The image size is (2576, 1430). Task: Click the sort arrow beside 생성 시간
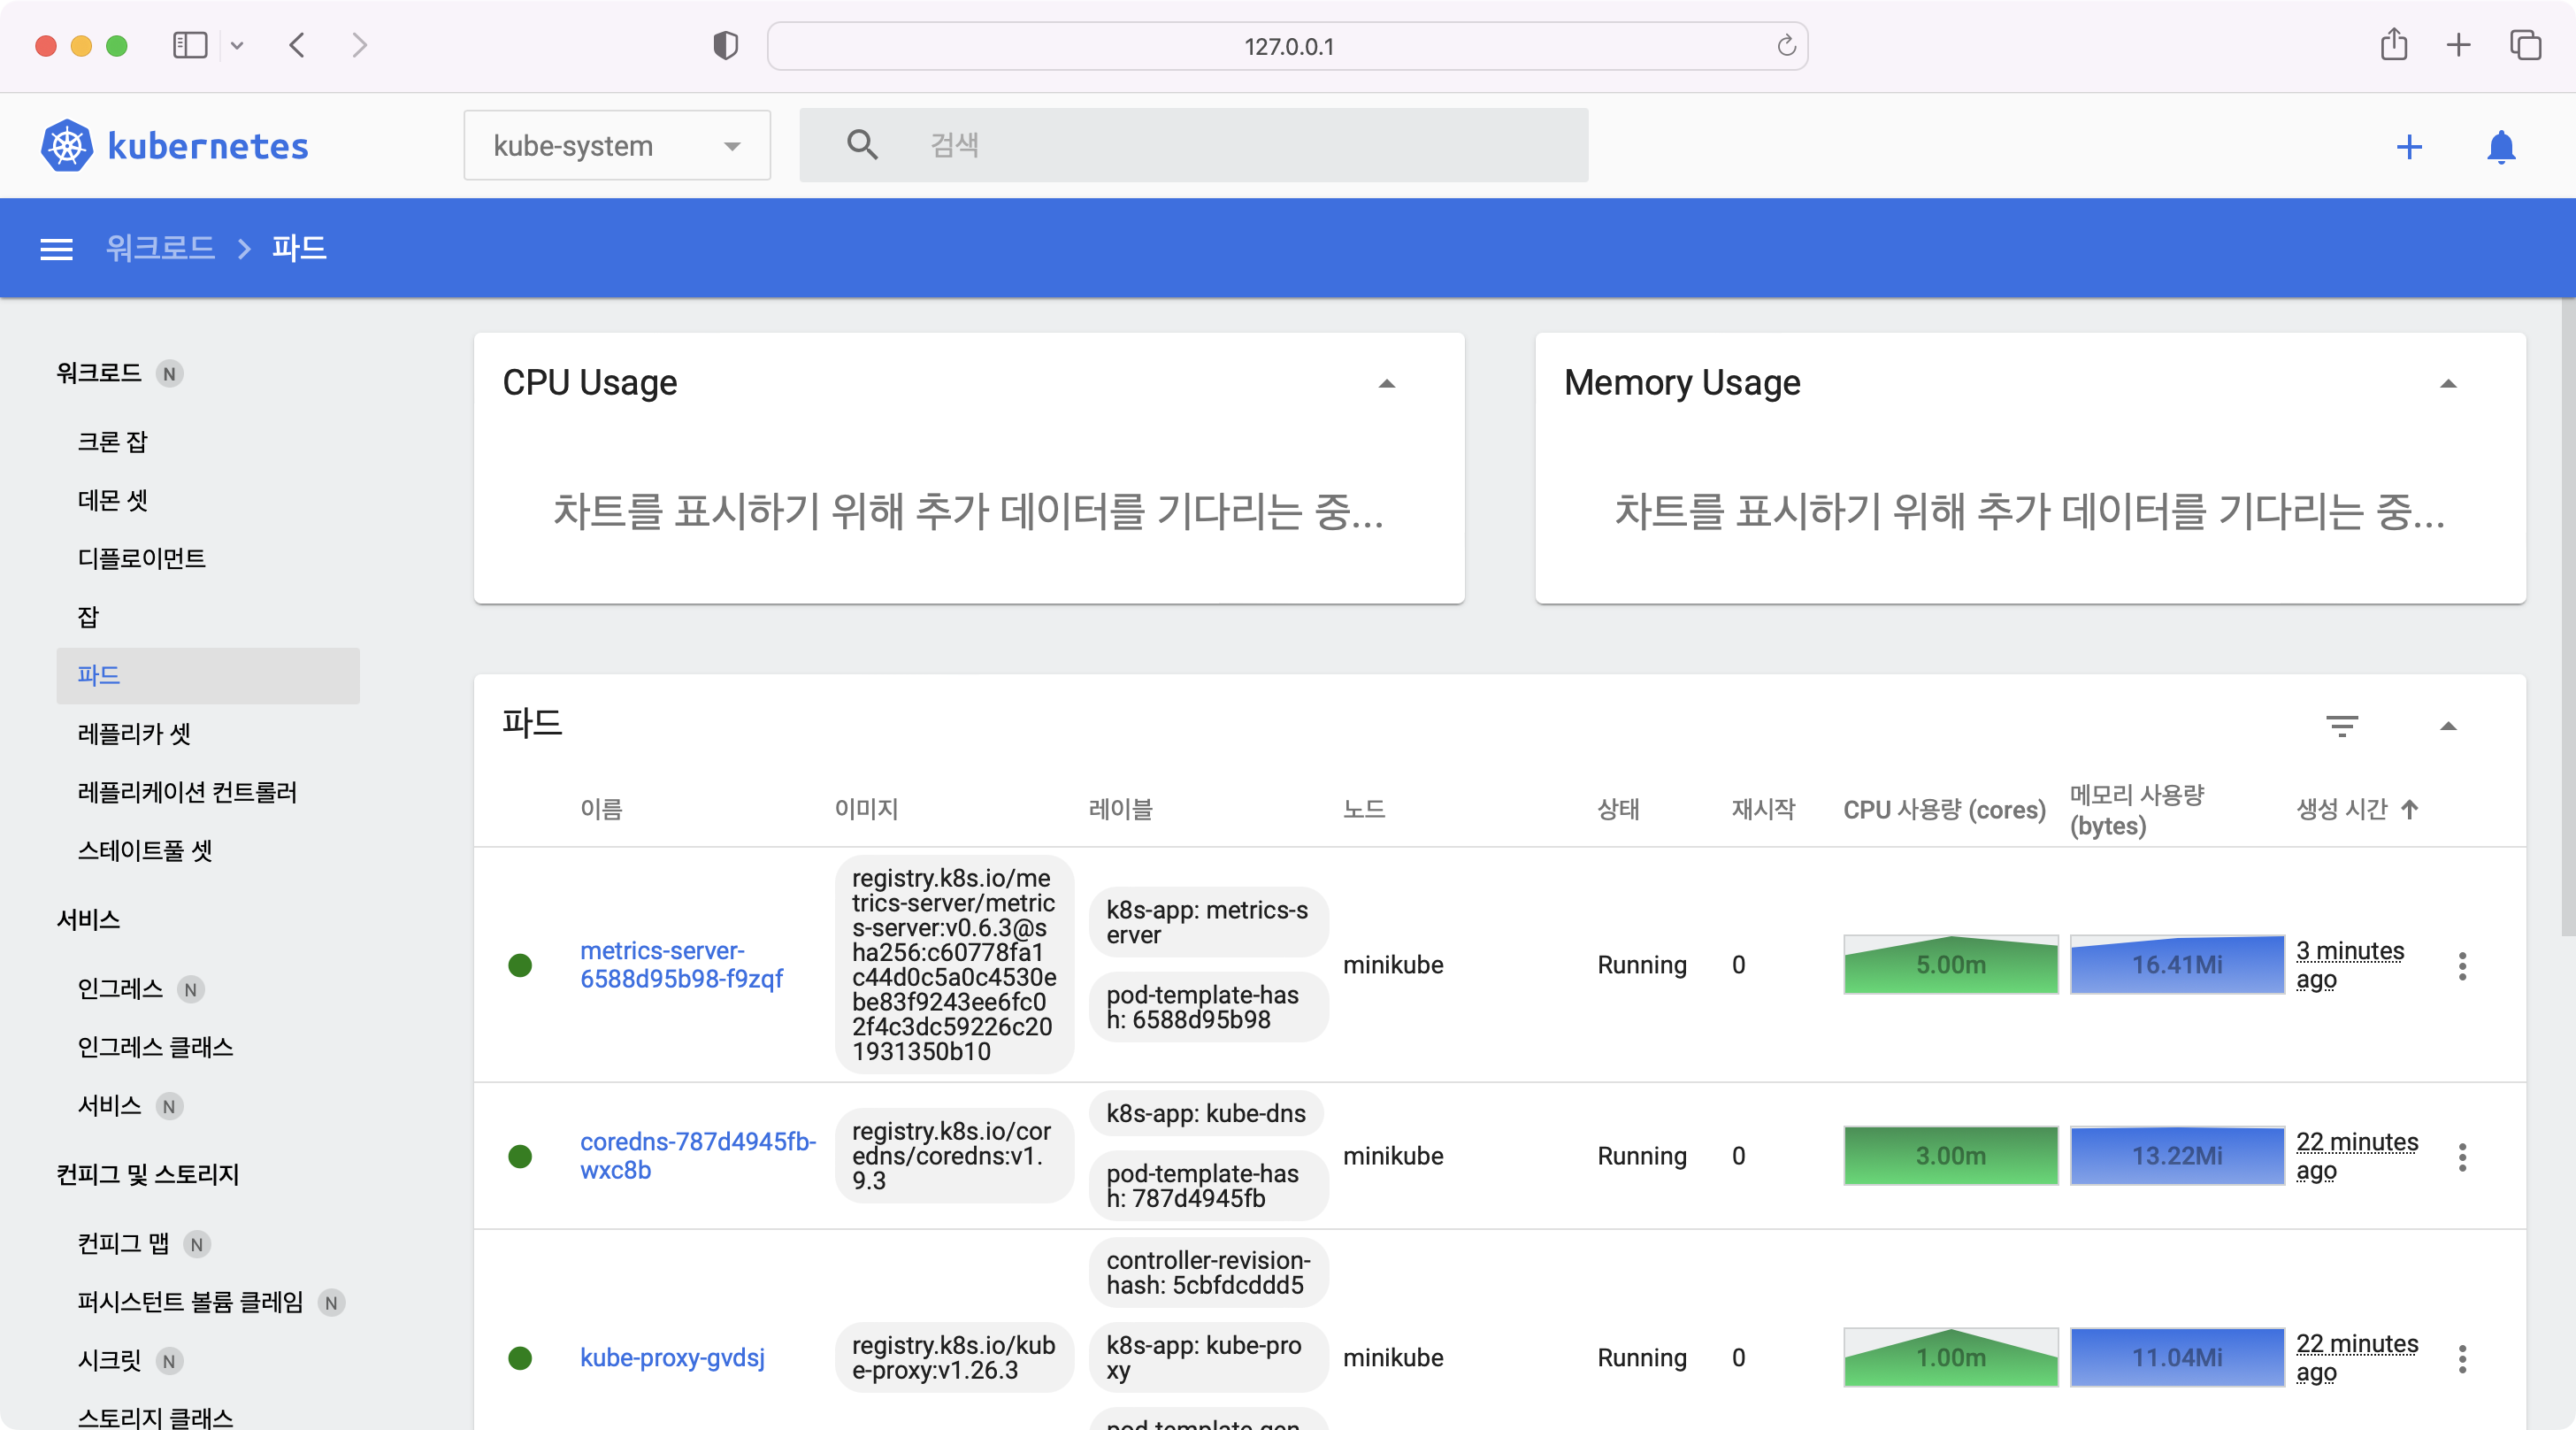click(2410, 809)
